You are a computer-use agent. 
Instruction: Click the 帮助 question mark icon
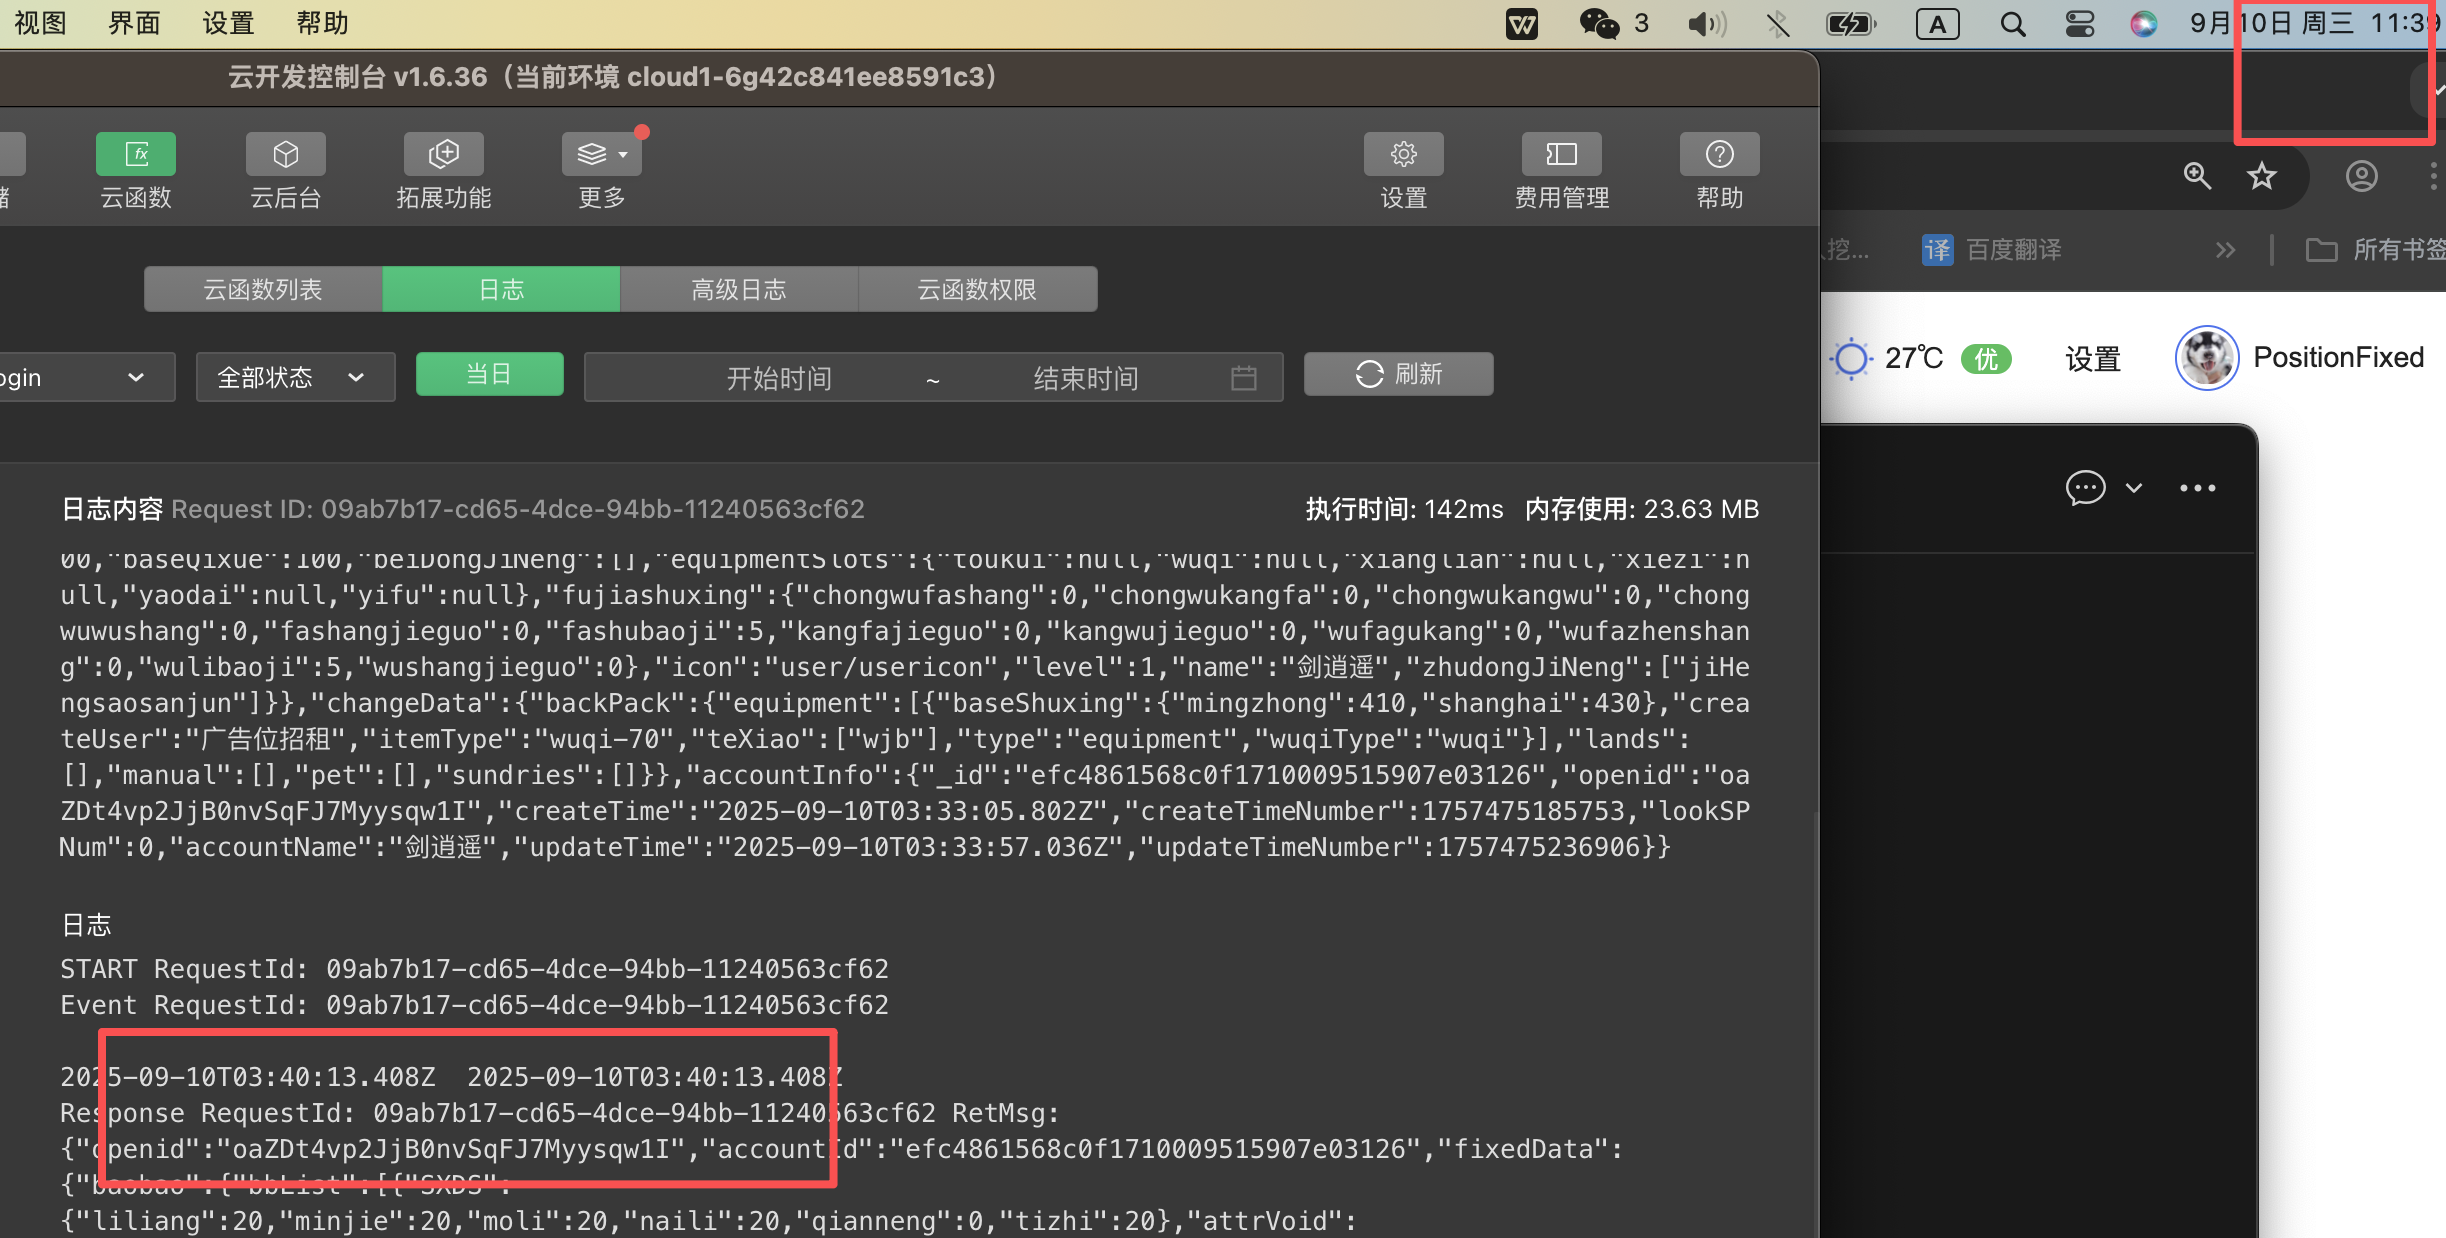pyautogui.click(x=1719, y=154)
